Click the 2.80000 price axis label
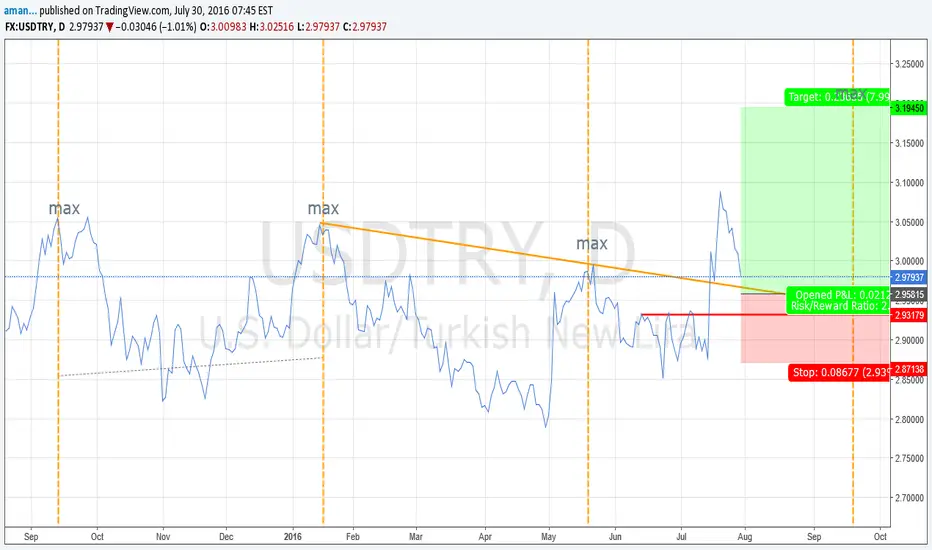This screenshot has width=932, height=550. [x=910, y=419]
